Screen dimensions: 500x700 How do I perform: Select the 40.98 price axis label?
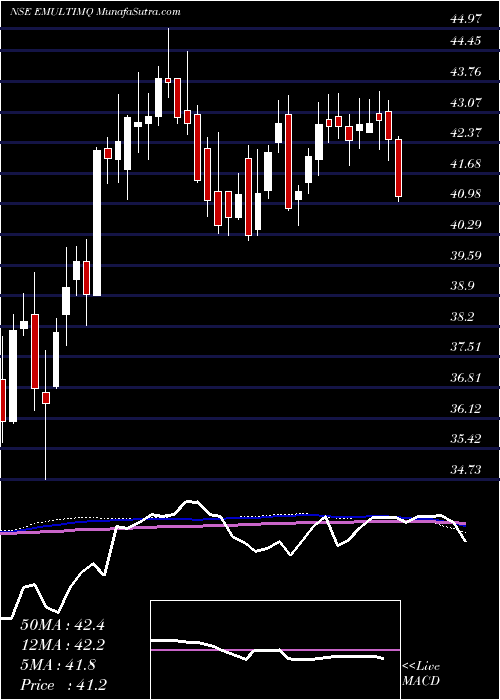click(x=466, y=194)
